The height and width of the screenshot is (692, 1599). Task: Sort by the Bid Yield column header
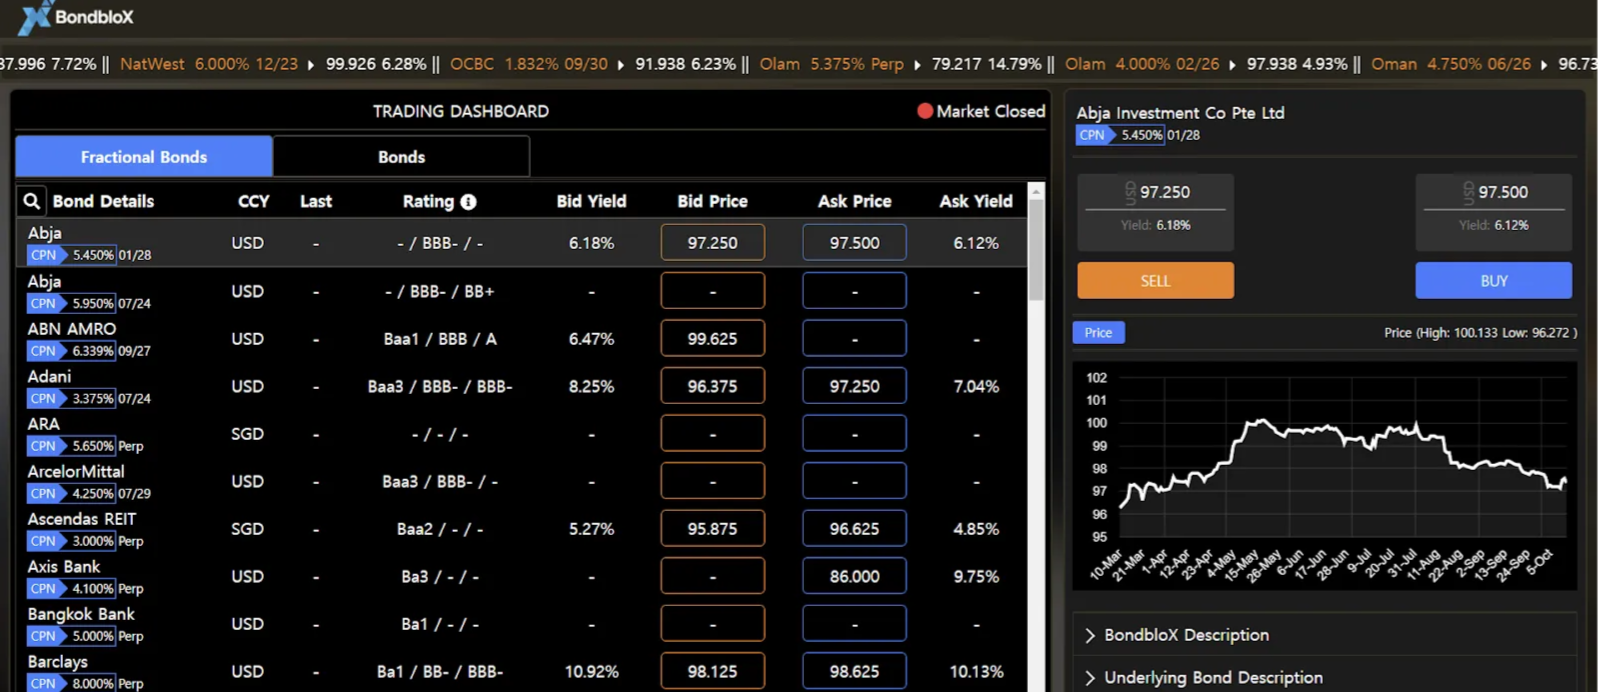[x=591, y=201]
